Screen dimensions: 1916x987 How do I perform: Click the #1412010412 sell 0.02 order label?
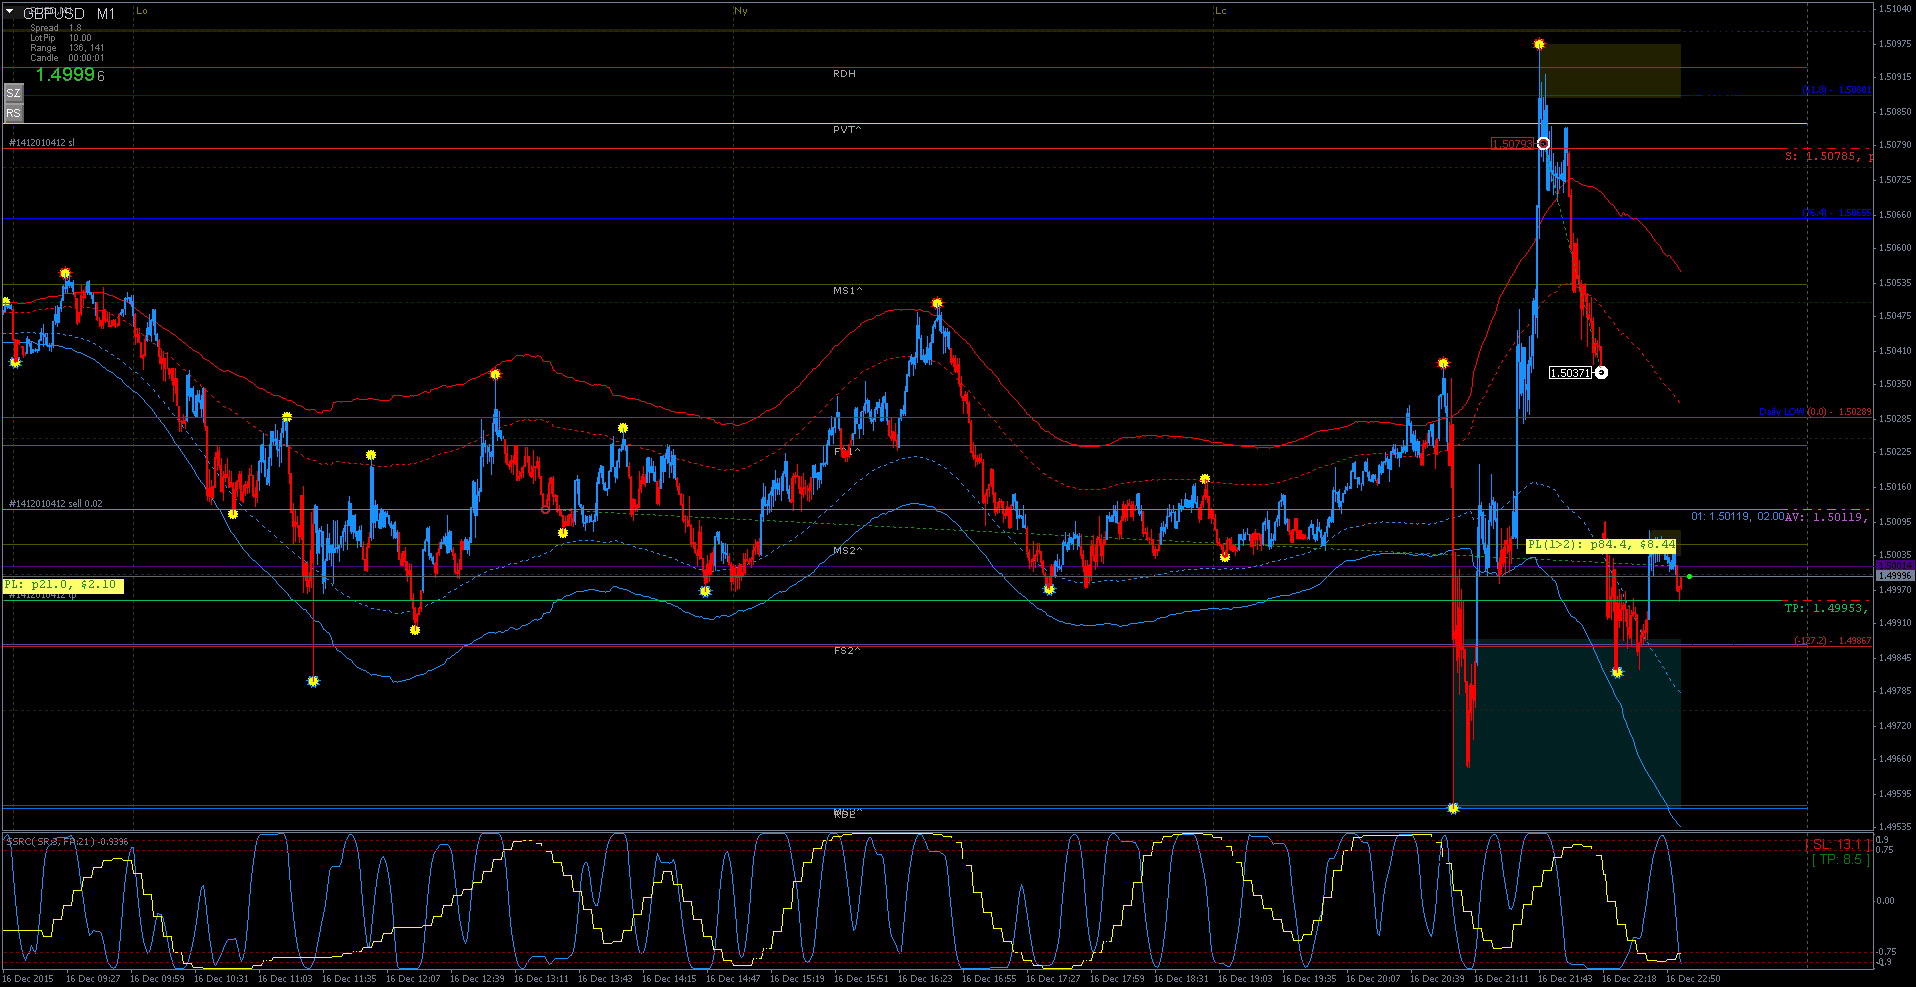(x=56, y=504)
